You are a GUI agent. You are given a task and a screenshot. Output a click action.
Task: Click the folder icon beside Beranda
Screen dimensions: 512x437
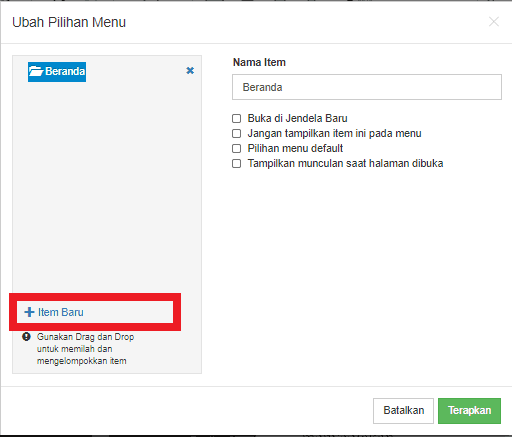(36, 71)
